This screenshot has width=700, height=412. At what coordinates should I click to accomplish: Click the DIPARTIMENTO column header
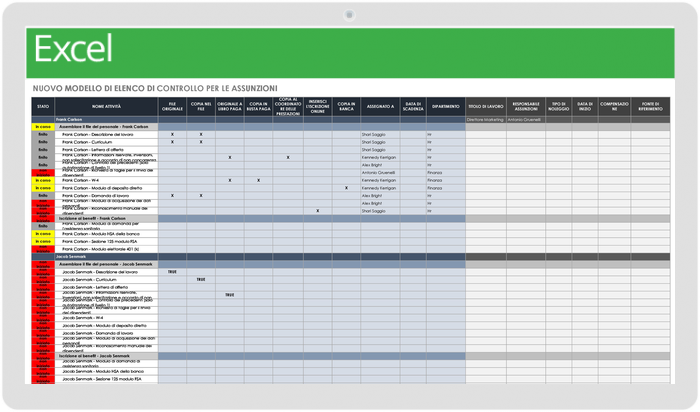446,107
